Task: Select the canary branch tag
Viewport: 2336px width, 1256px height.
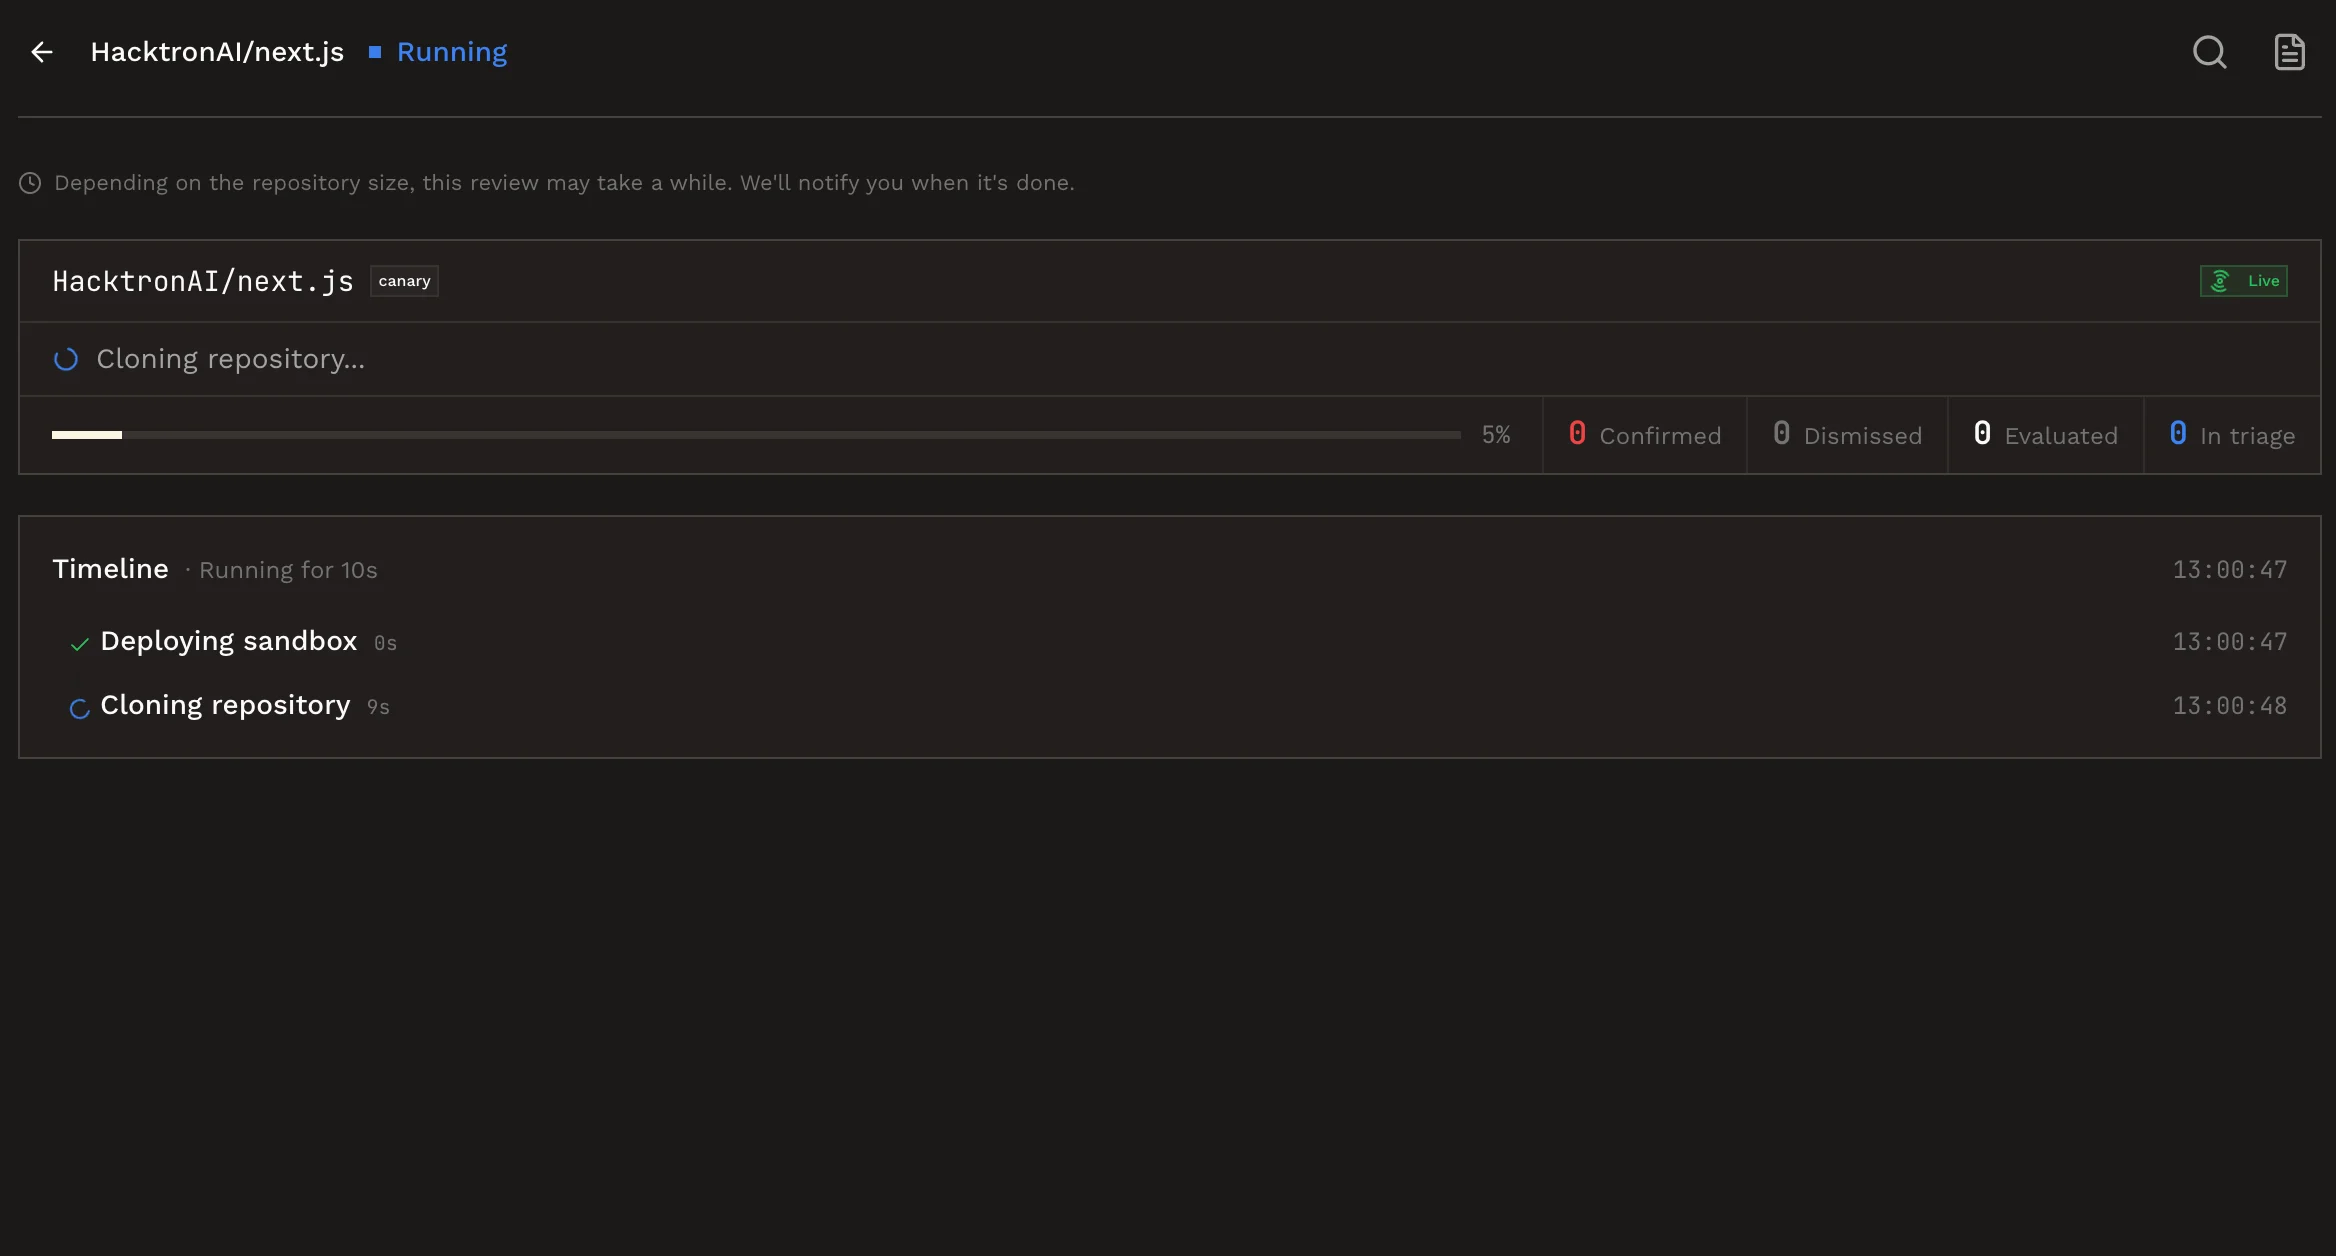Action: coord(404,281)
